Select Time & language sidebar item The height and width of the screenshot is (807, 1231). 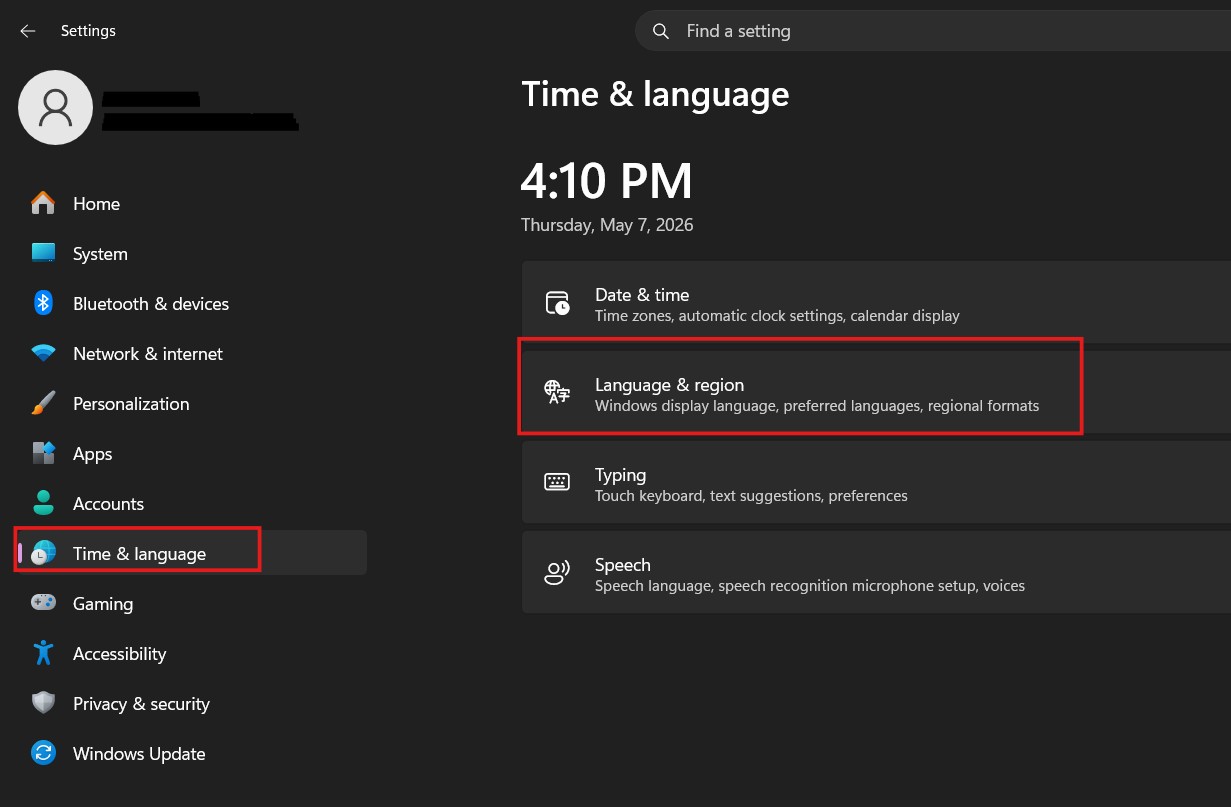click(190, 553)
